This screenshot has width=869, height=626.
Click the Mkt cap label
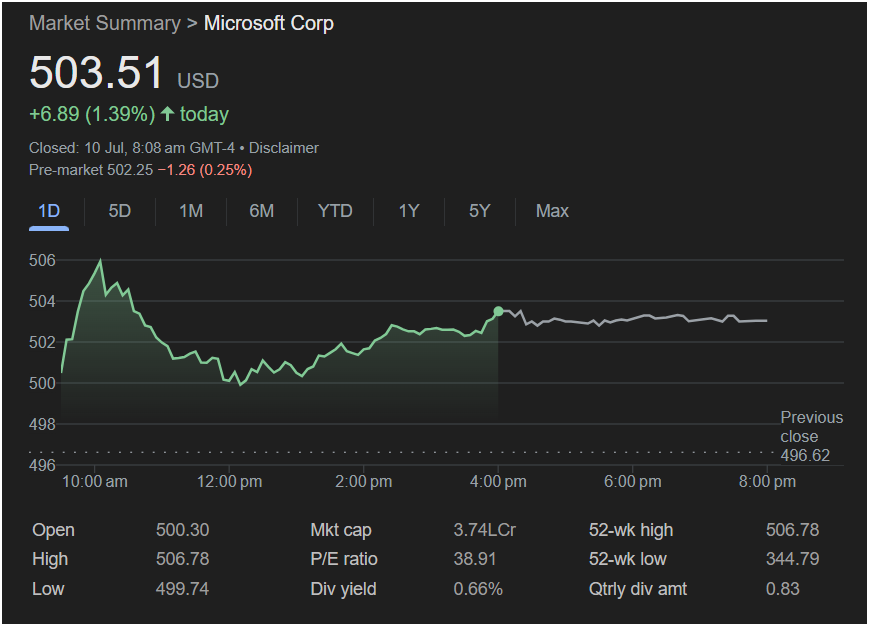[x=341, y=530]
